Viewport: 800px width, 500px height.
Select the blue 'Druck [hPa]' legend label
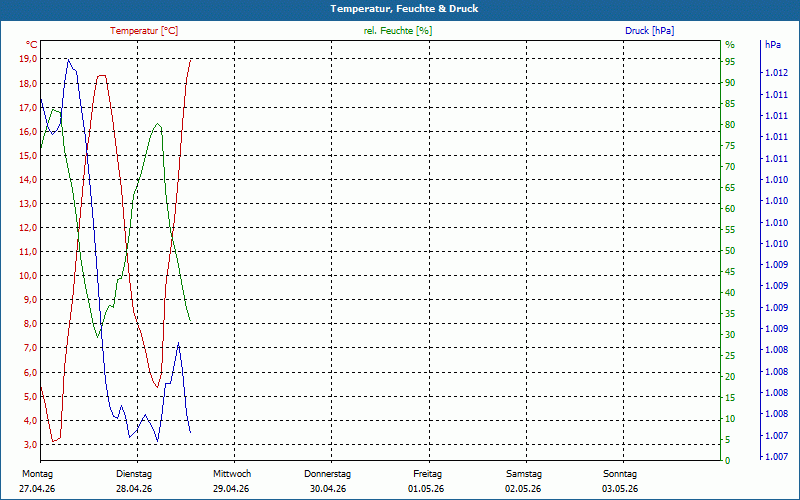[x=649, y=31]
